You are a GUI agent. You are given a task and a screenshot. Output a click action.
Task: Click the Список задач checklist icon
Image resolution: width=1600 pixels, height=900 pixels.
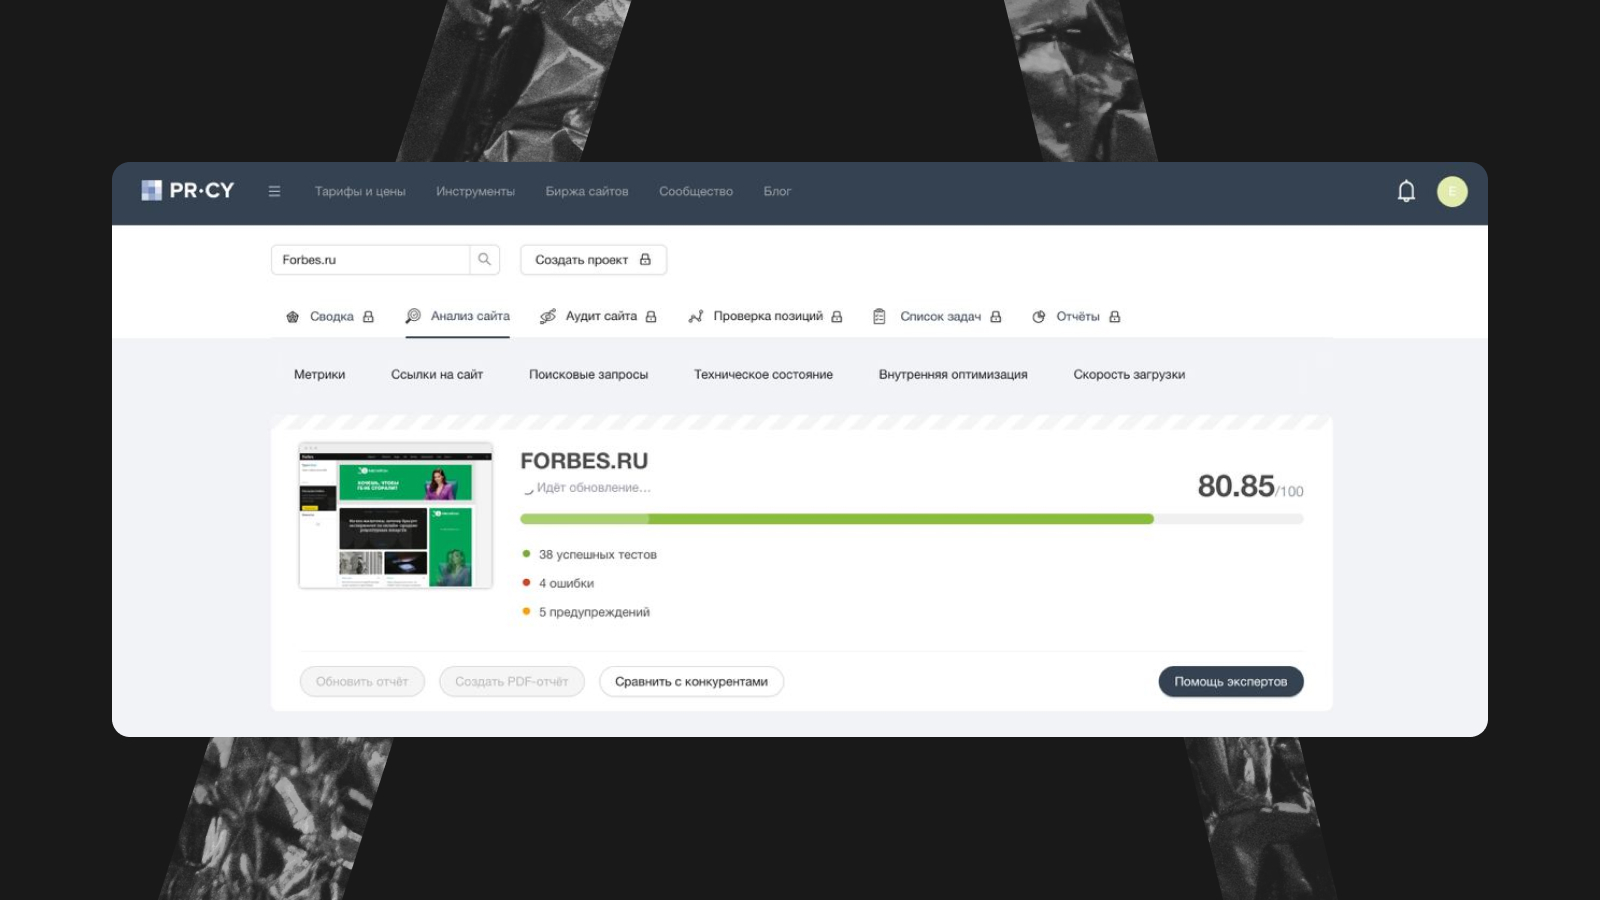(x=879, y=317)
